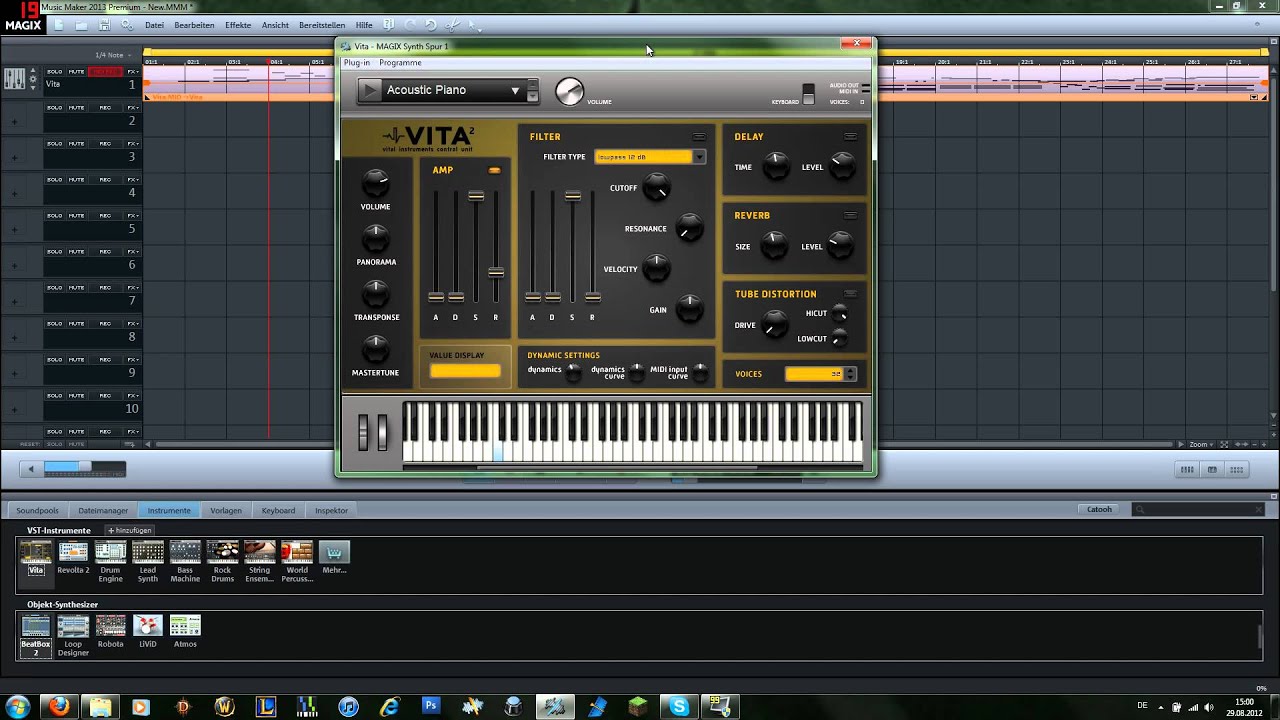This screenshot has width=1280, height=720.
Task: Click the + hinzufügen button
Action: 130,530
